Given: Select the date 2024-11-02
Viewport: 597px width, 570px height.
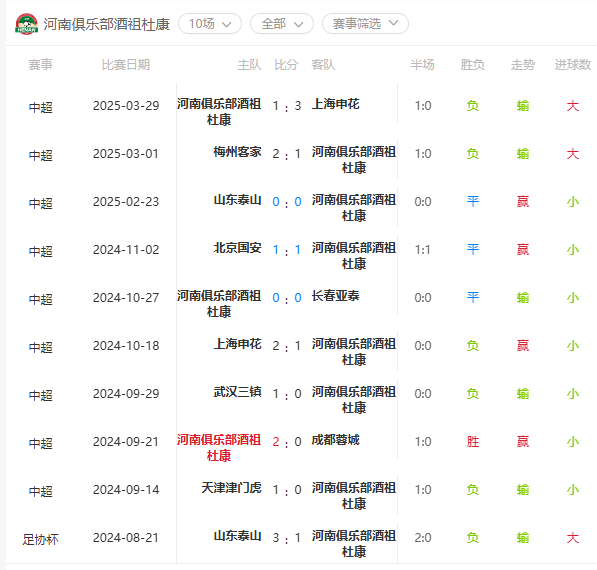Looking at the screenshot, I should click(126, 249).
